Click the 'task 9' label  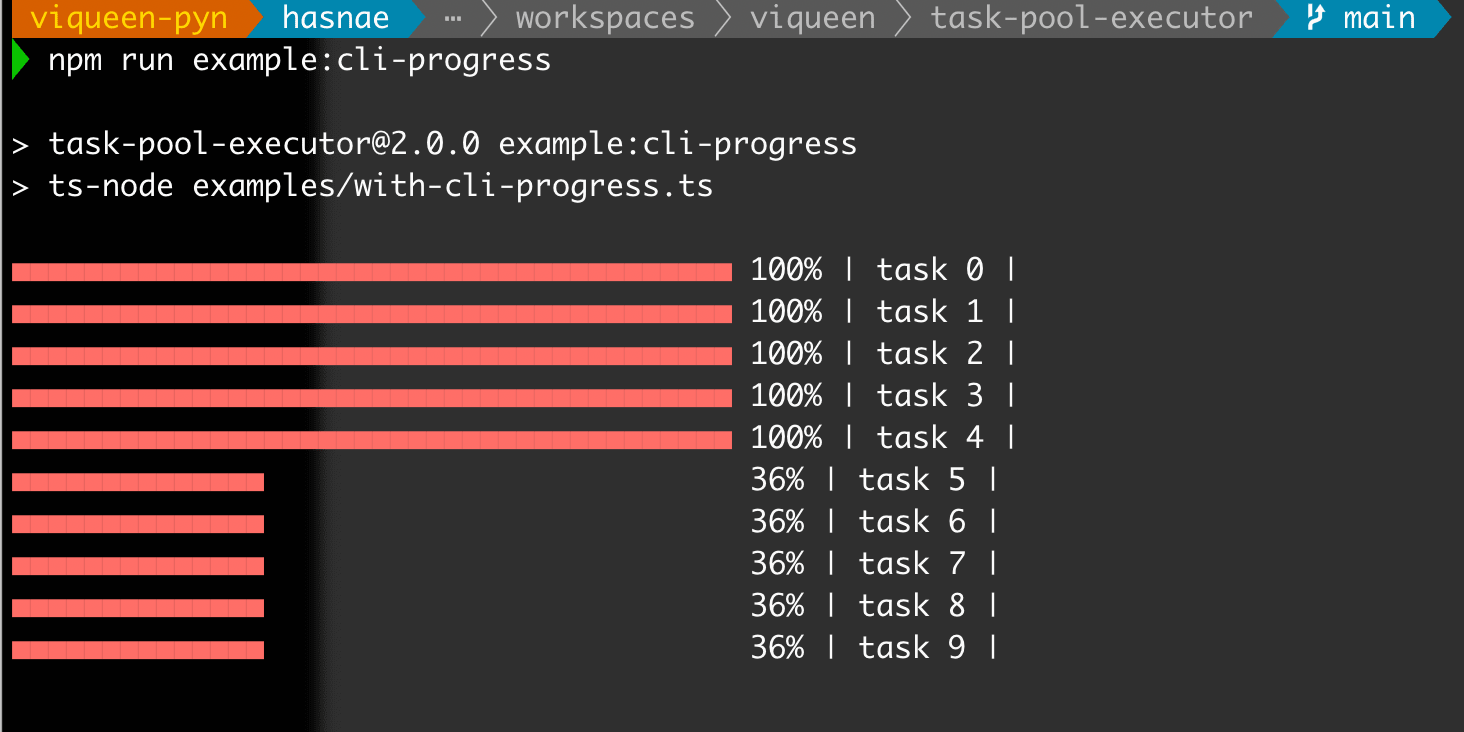[912, 648]
